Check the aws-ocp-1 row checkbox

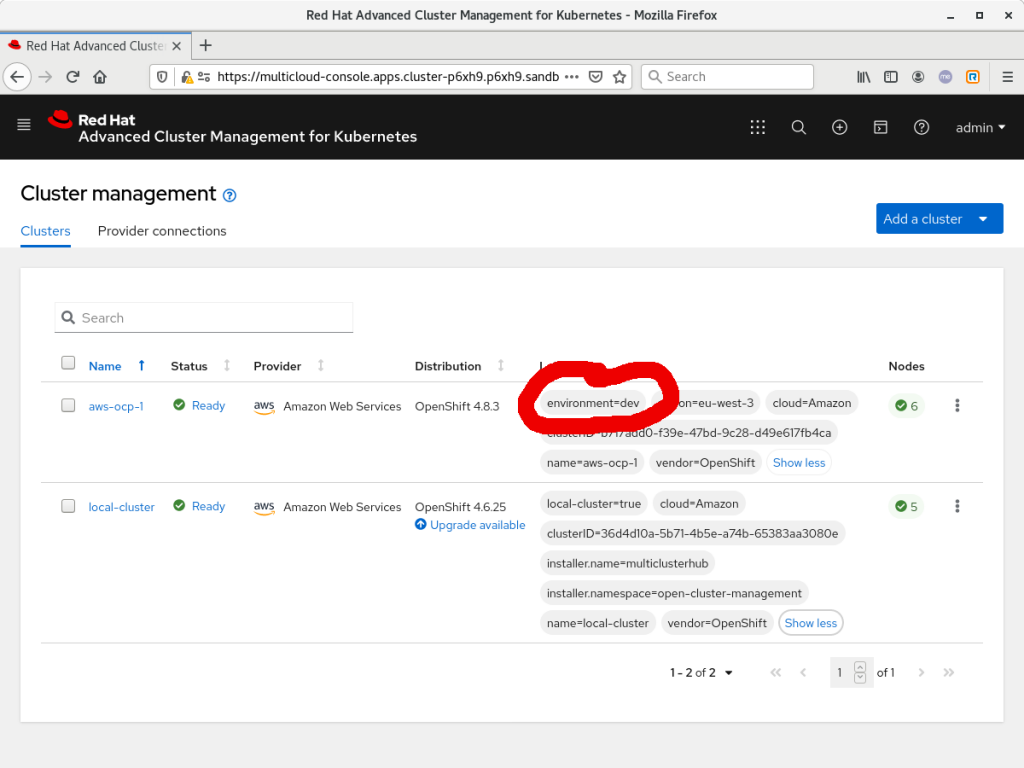(x=68, y=406)
